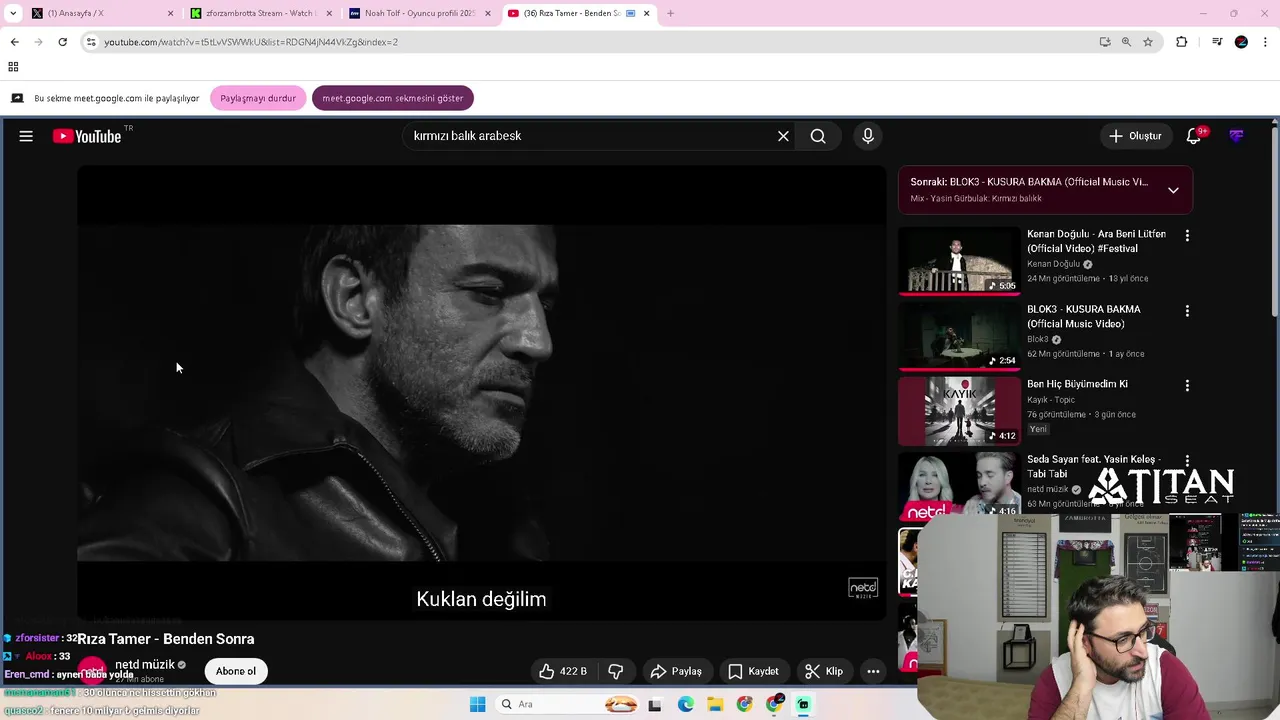Viewport: 1280px width, 720px height.
Task: Dislike the Rıza Tamer video
Action: (616, 671)
